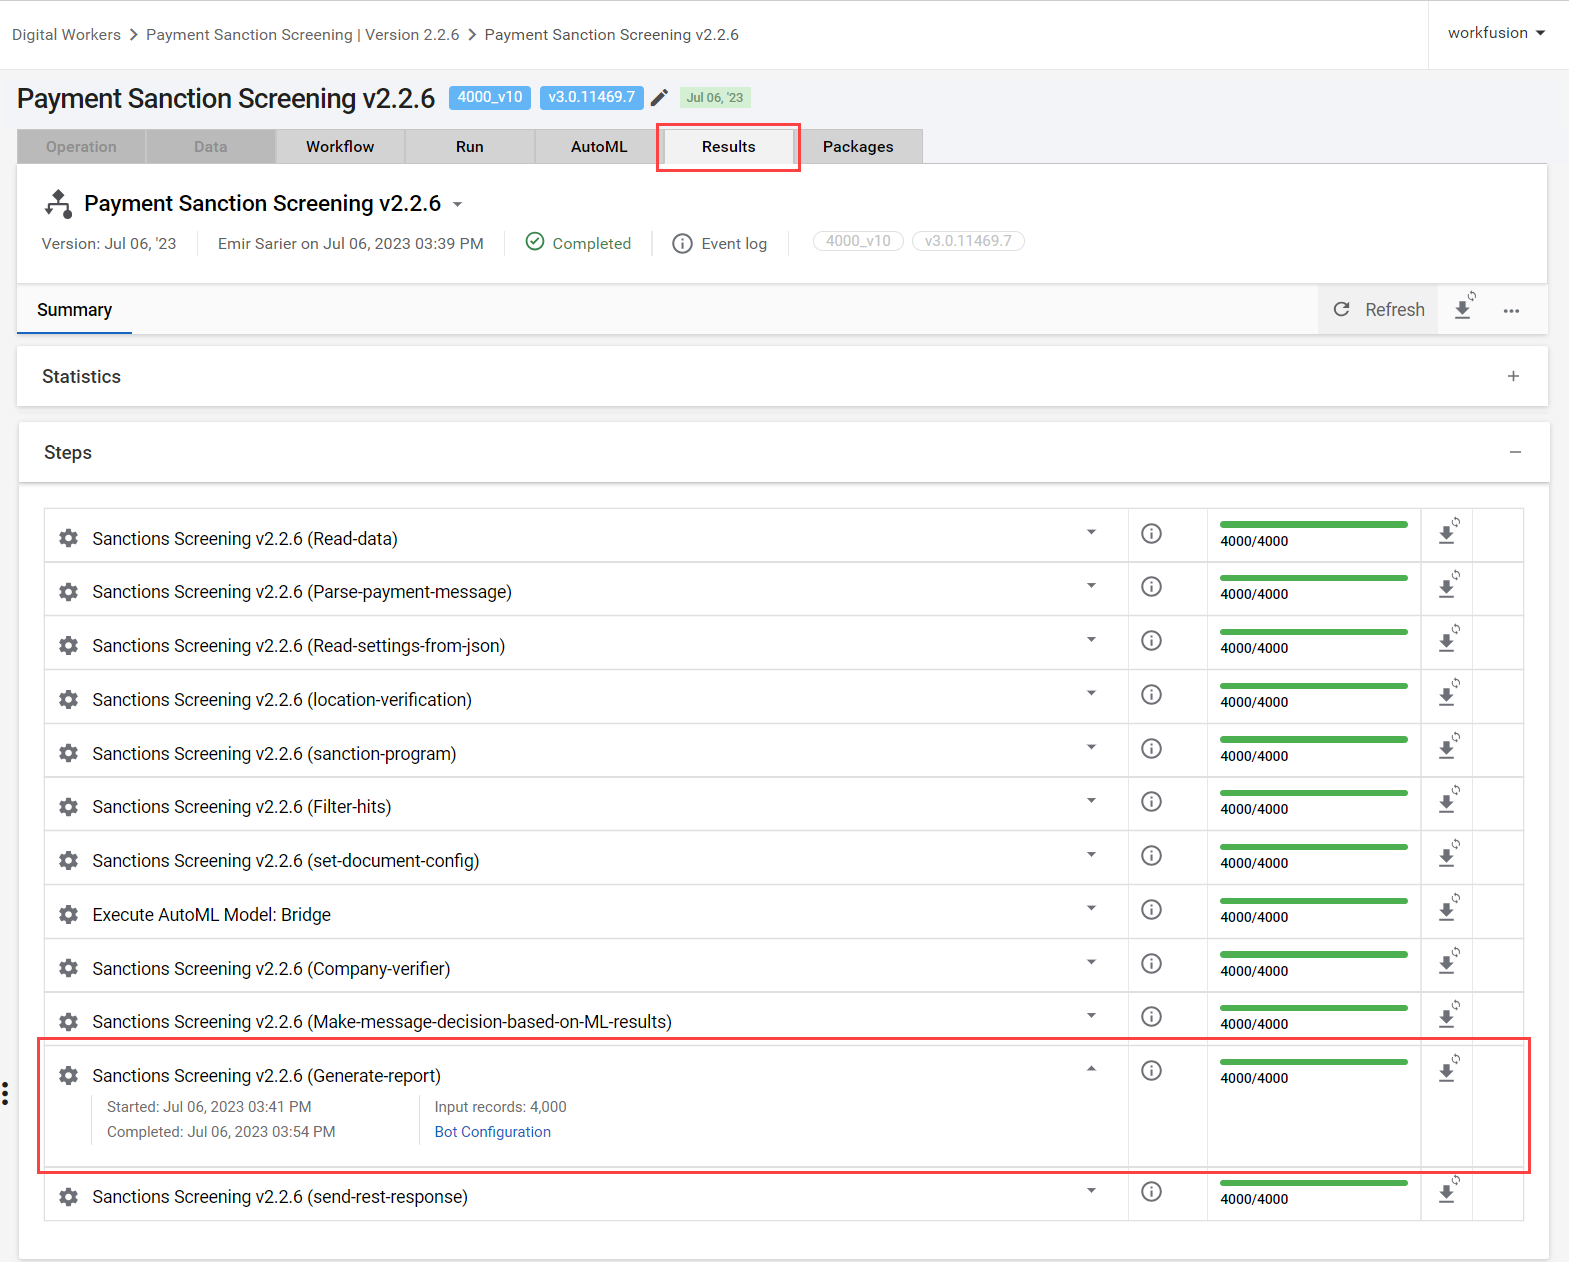Click the workflow icon next to the title
Viewport: 1569px width, 1262px height.
[x=58, y=204]
